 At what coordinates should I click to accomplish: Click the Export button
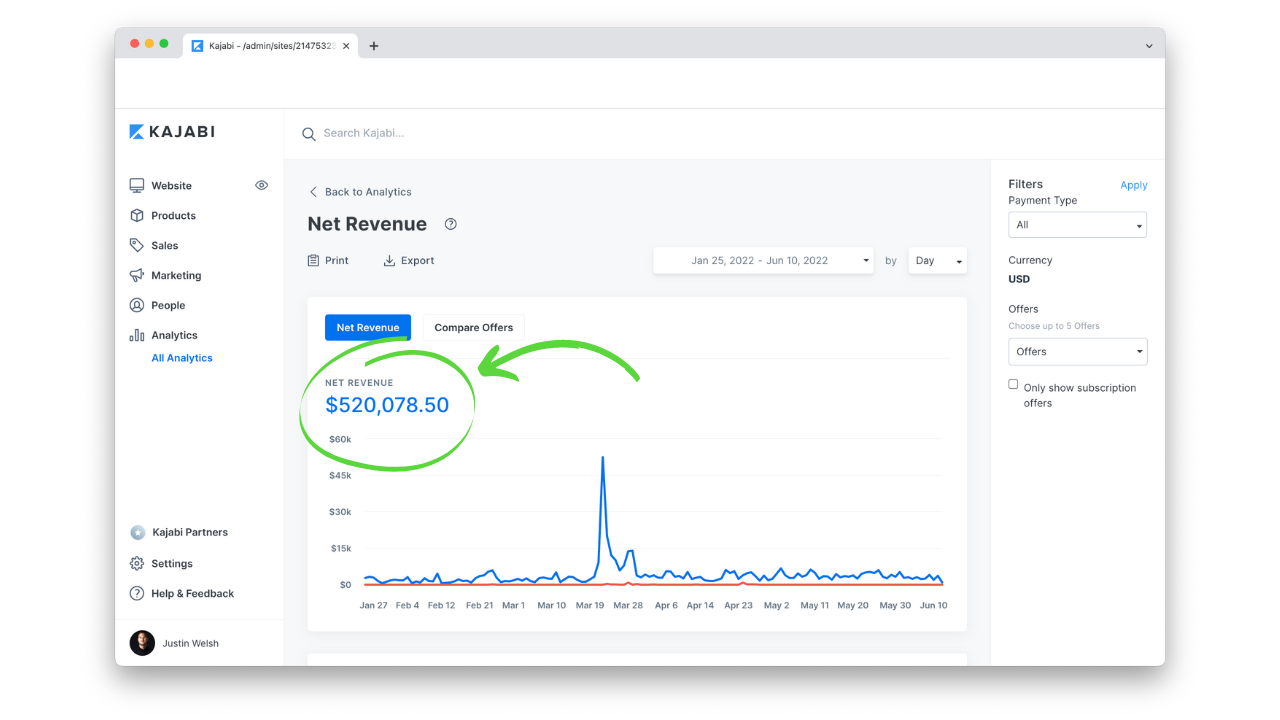coord(409,261)
